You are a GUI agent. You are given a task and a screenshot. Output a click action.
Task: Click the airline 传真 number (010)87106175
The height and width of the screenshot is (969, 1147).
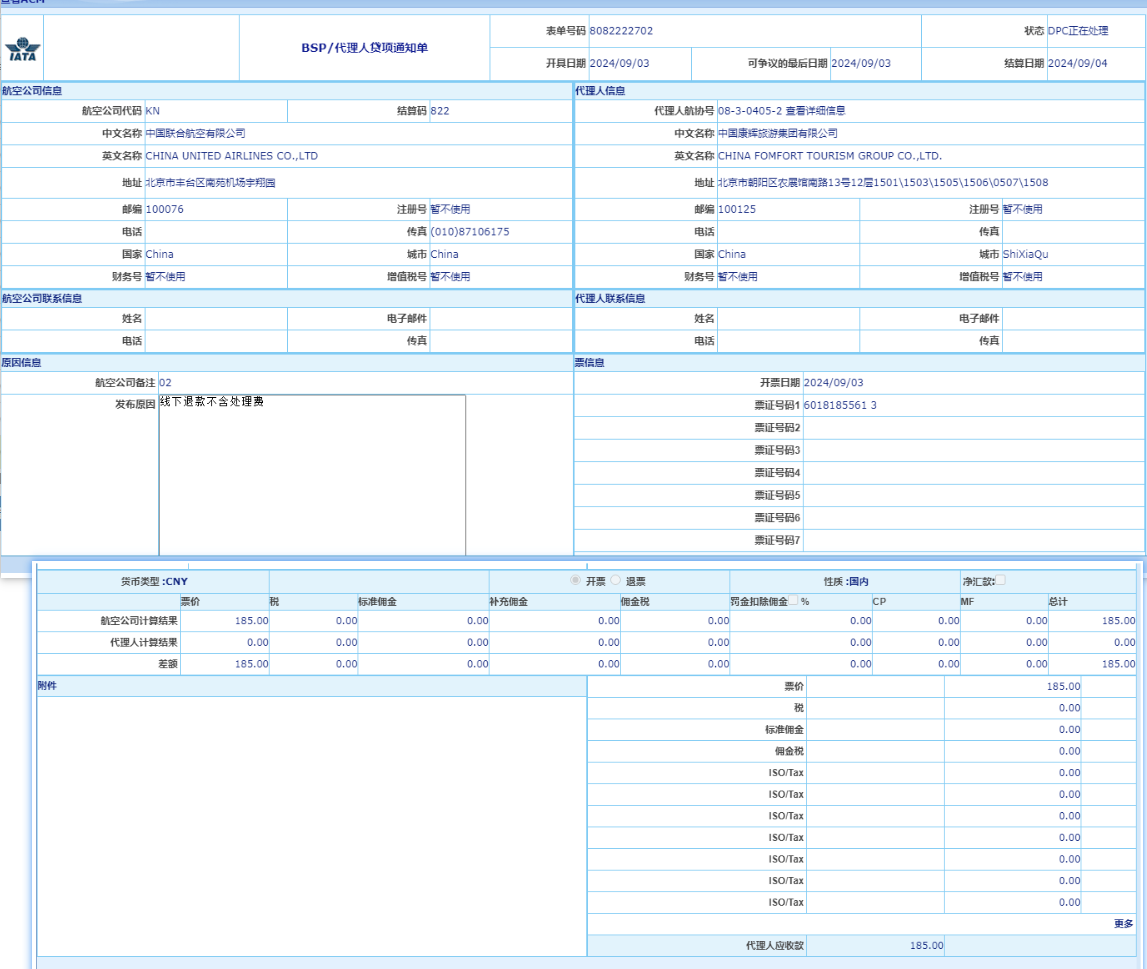(x=470, y=232)
